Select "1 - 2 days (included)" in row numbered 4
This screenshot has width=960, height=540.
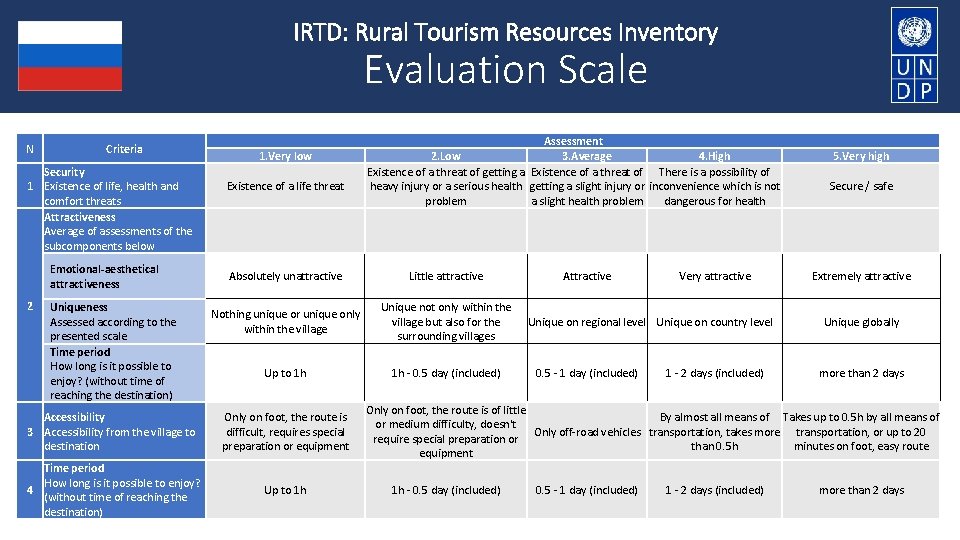(x=714, y=490)
